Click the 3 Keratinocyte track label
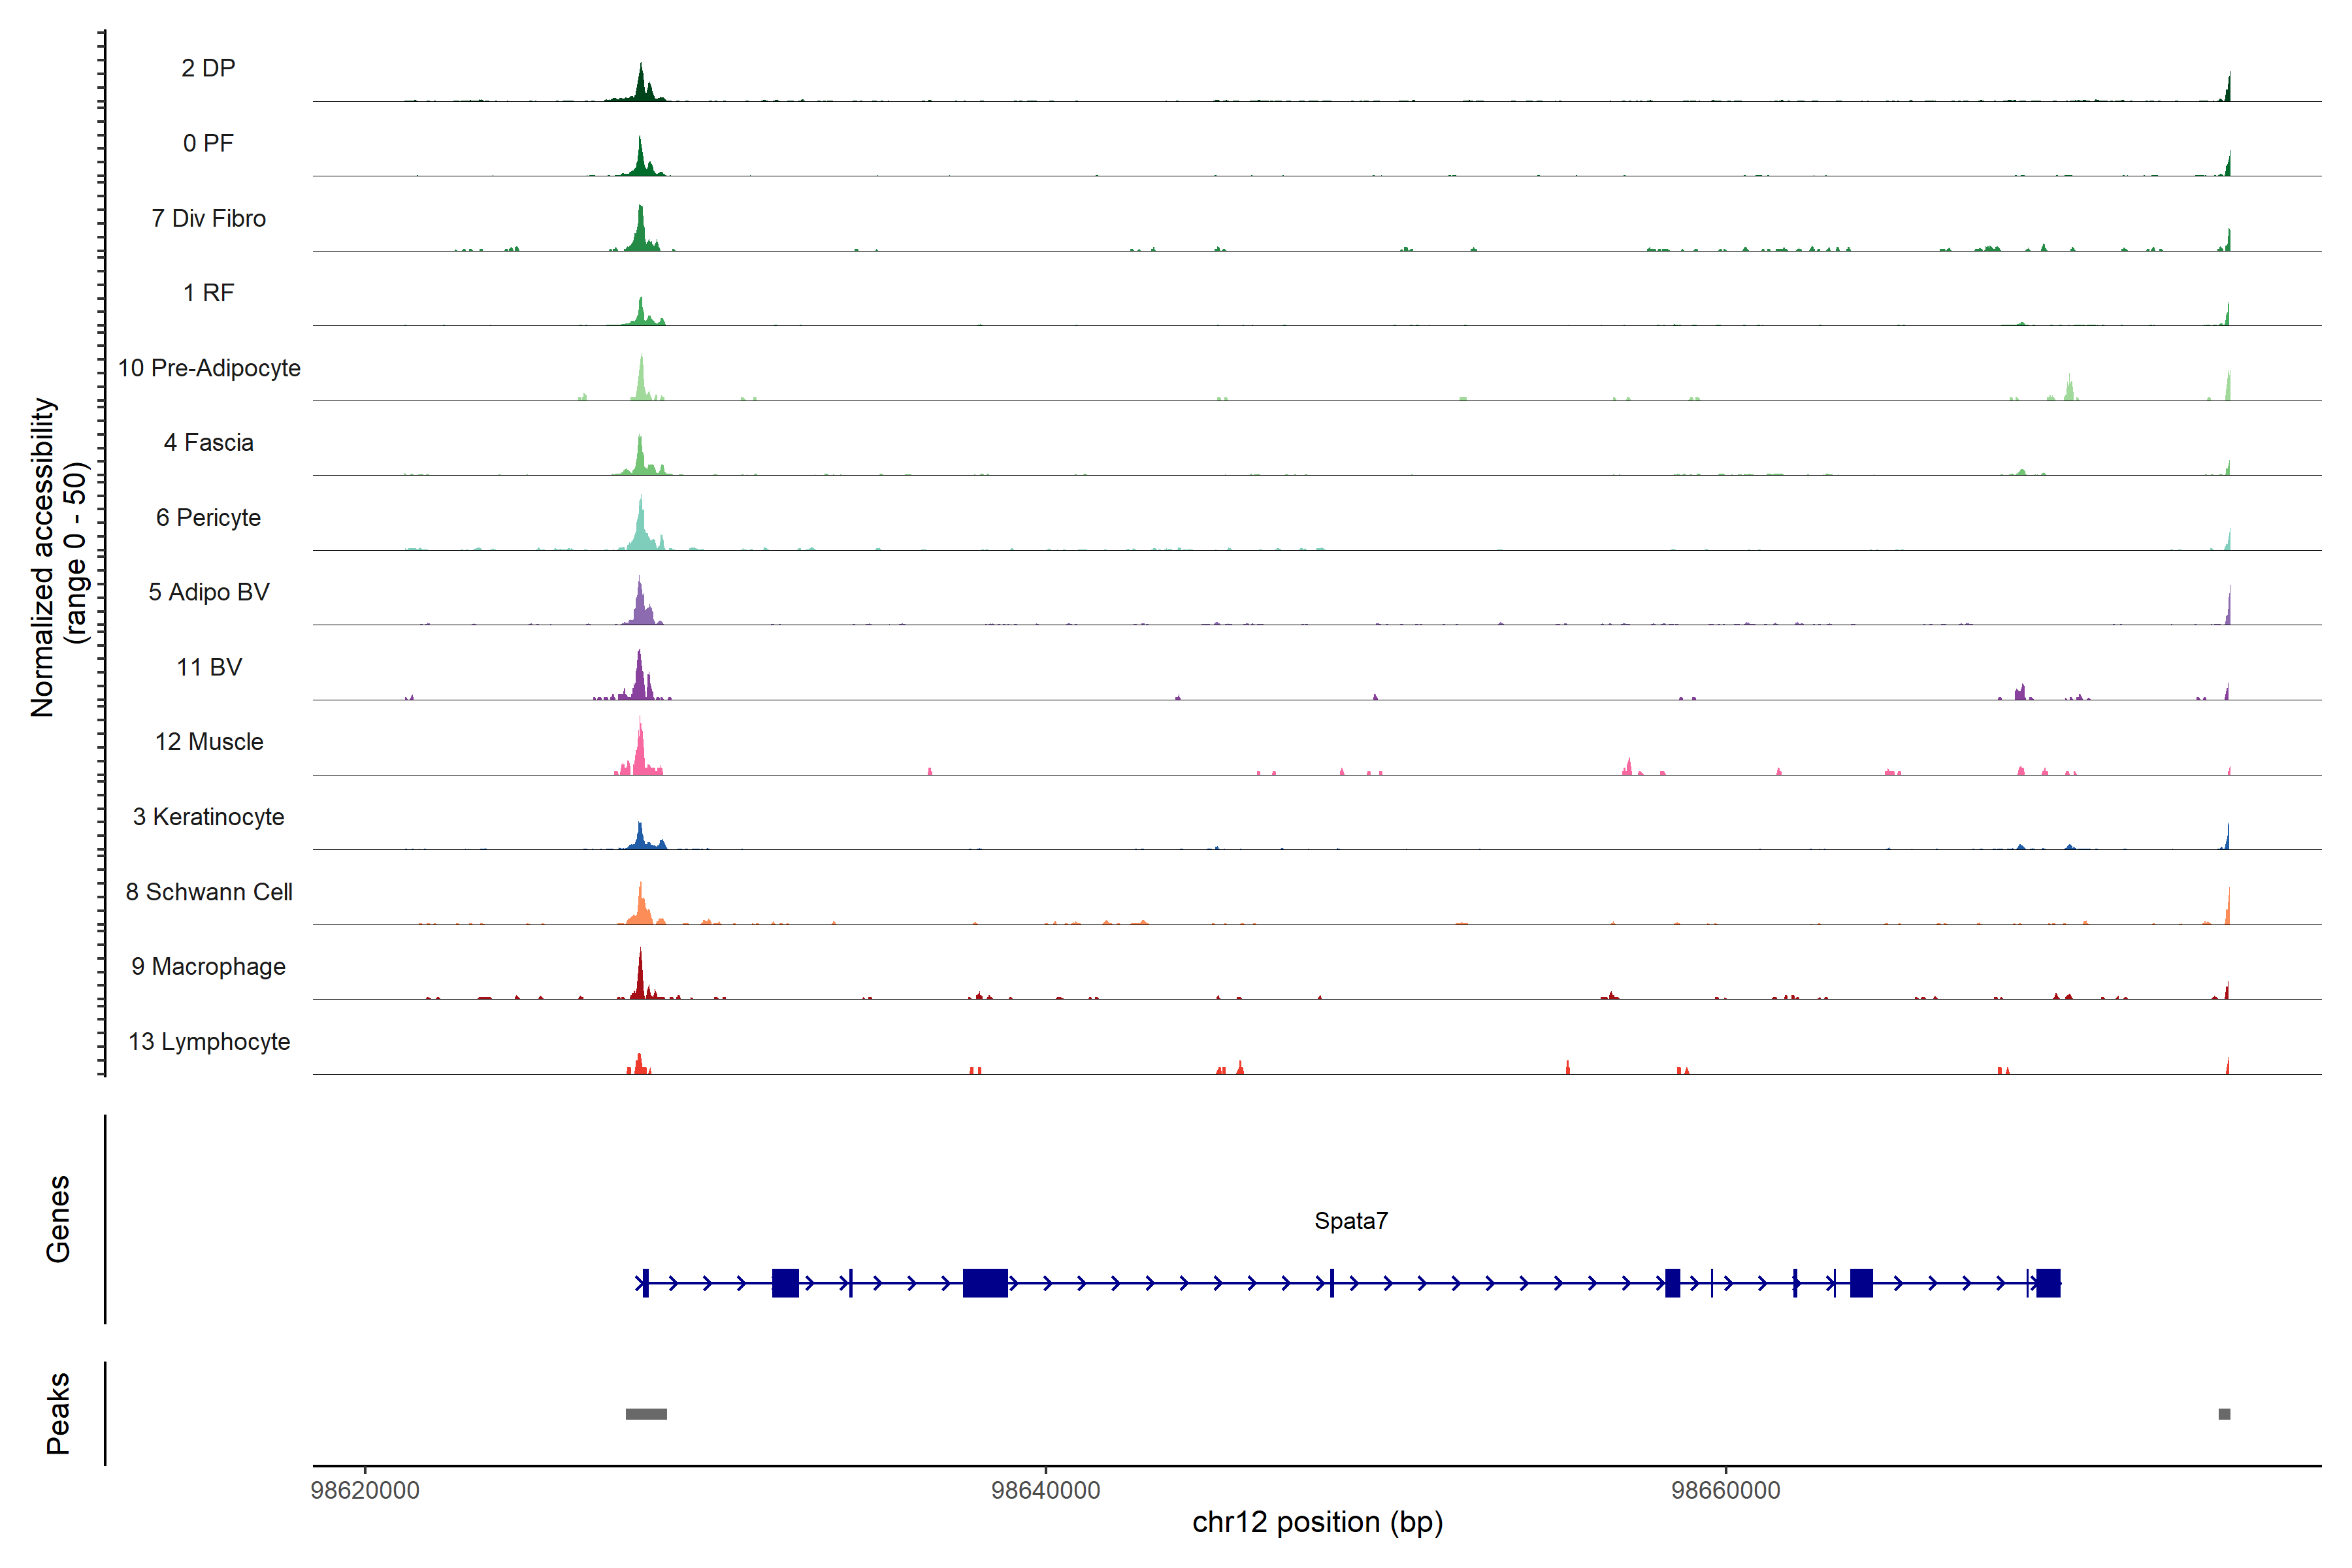 tap(208, 817)
